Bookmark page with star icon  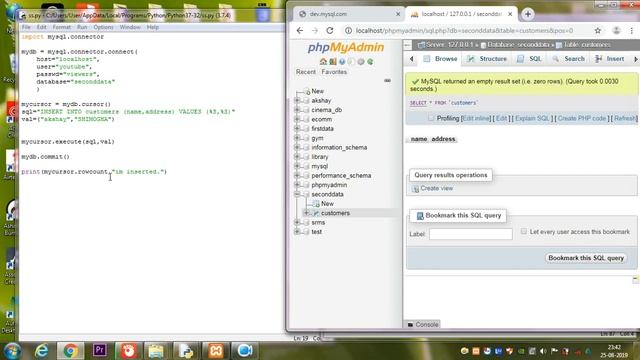click(x=598, y=31)
